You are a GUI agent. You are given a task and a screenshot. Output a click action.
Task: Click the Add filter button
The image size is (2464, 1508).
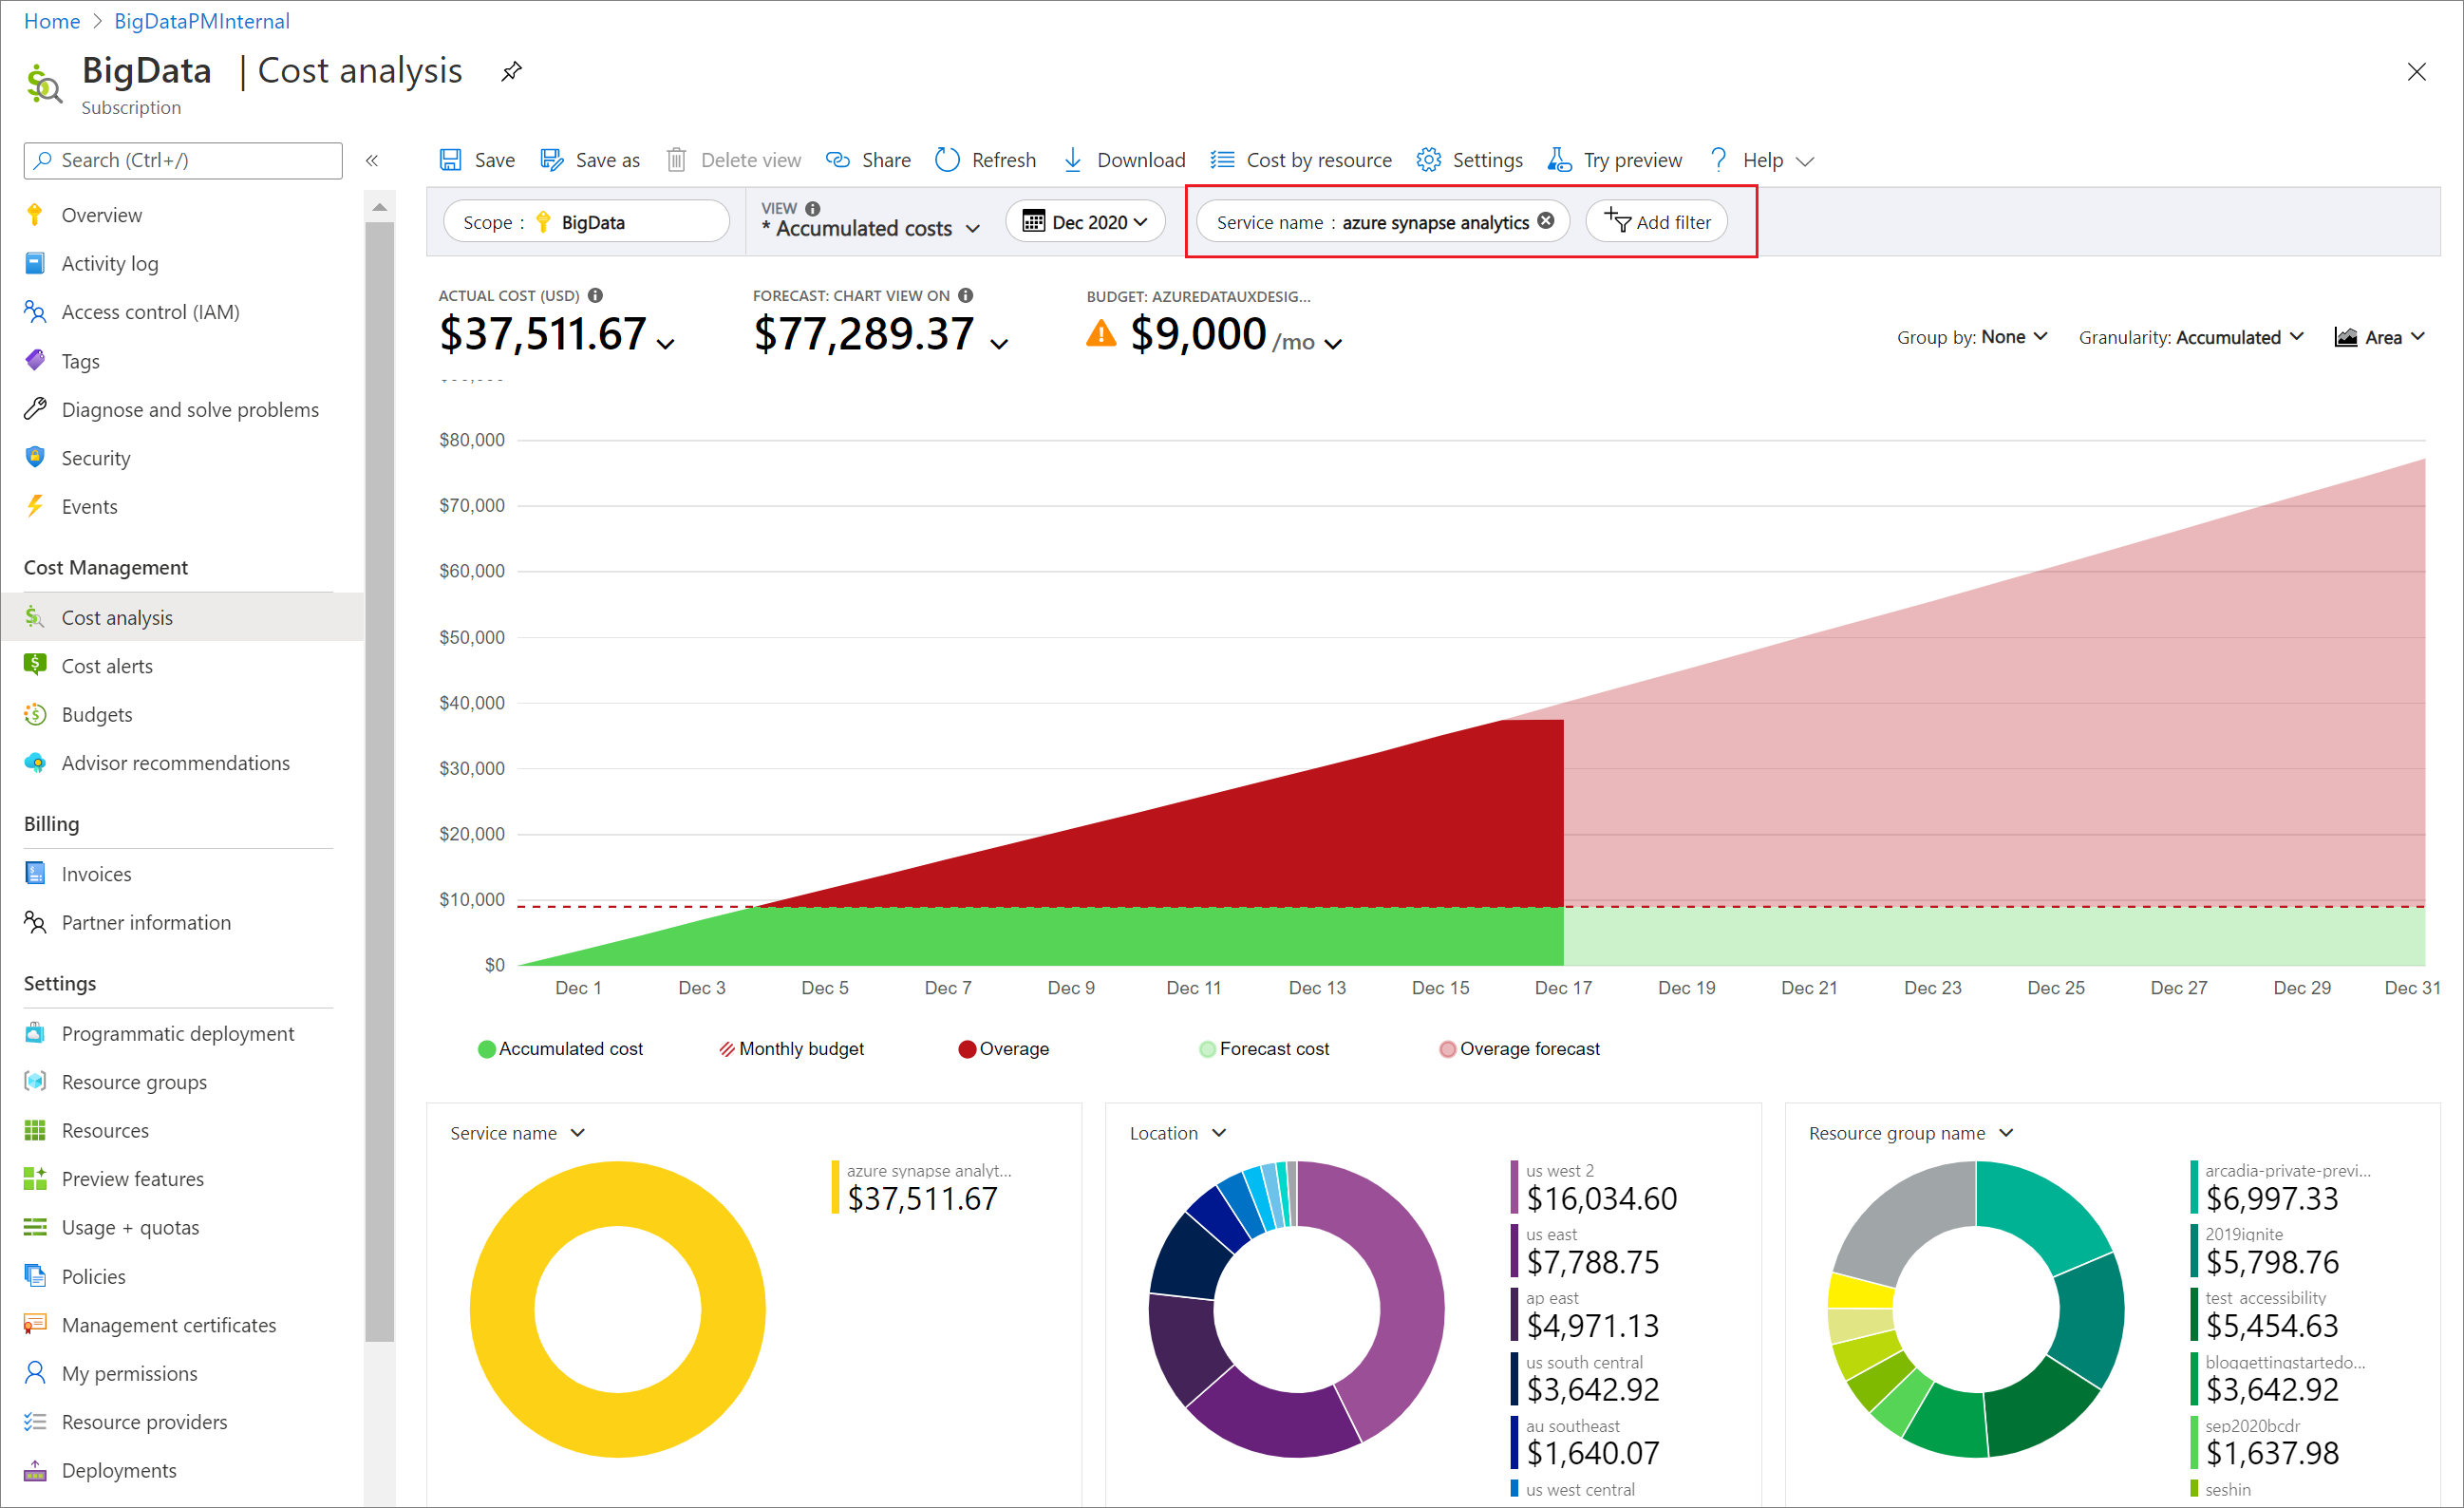click(1660, 221)
